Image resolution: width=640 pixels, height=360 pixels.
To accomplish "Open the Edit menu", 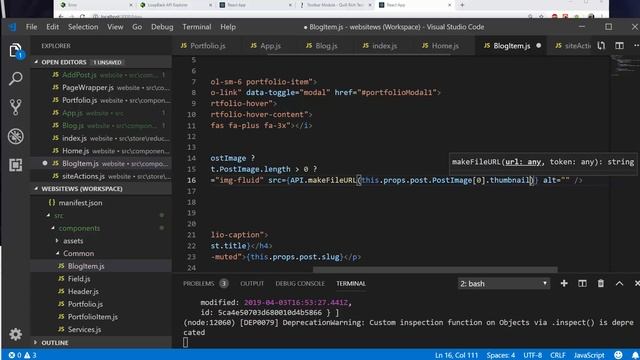I will point(52,27).
